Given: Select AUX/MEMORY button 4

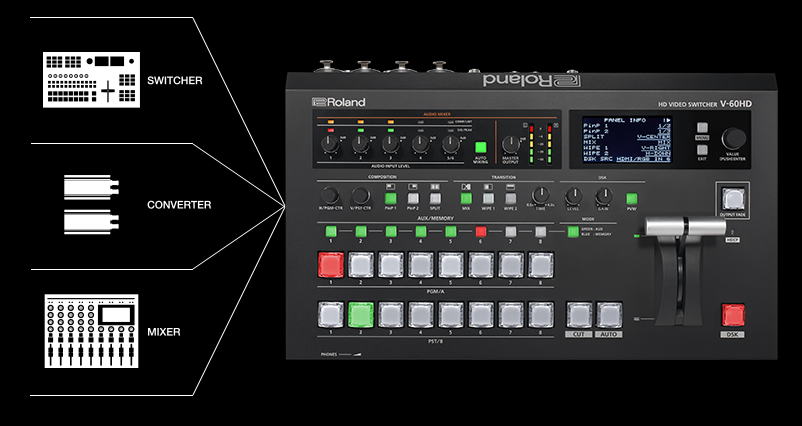Looking at the screenshot, I should tap(421, 232).
